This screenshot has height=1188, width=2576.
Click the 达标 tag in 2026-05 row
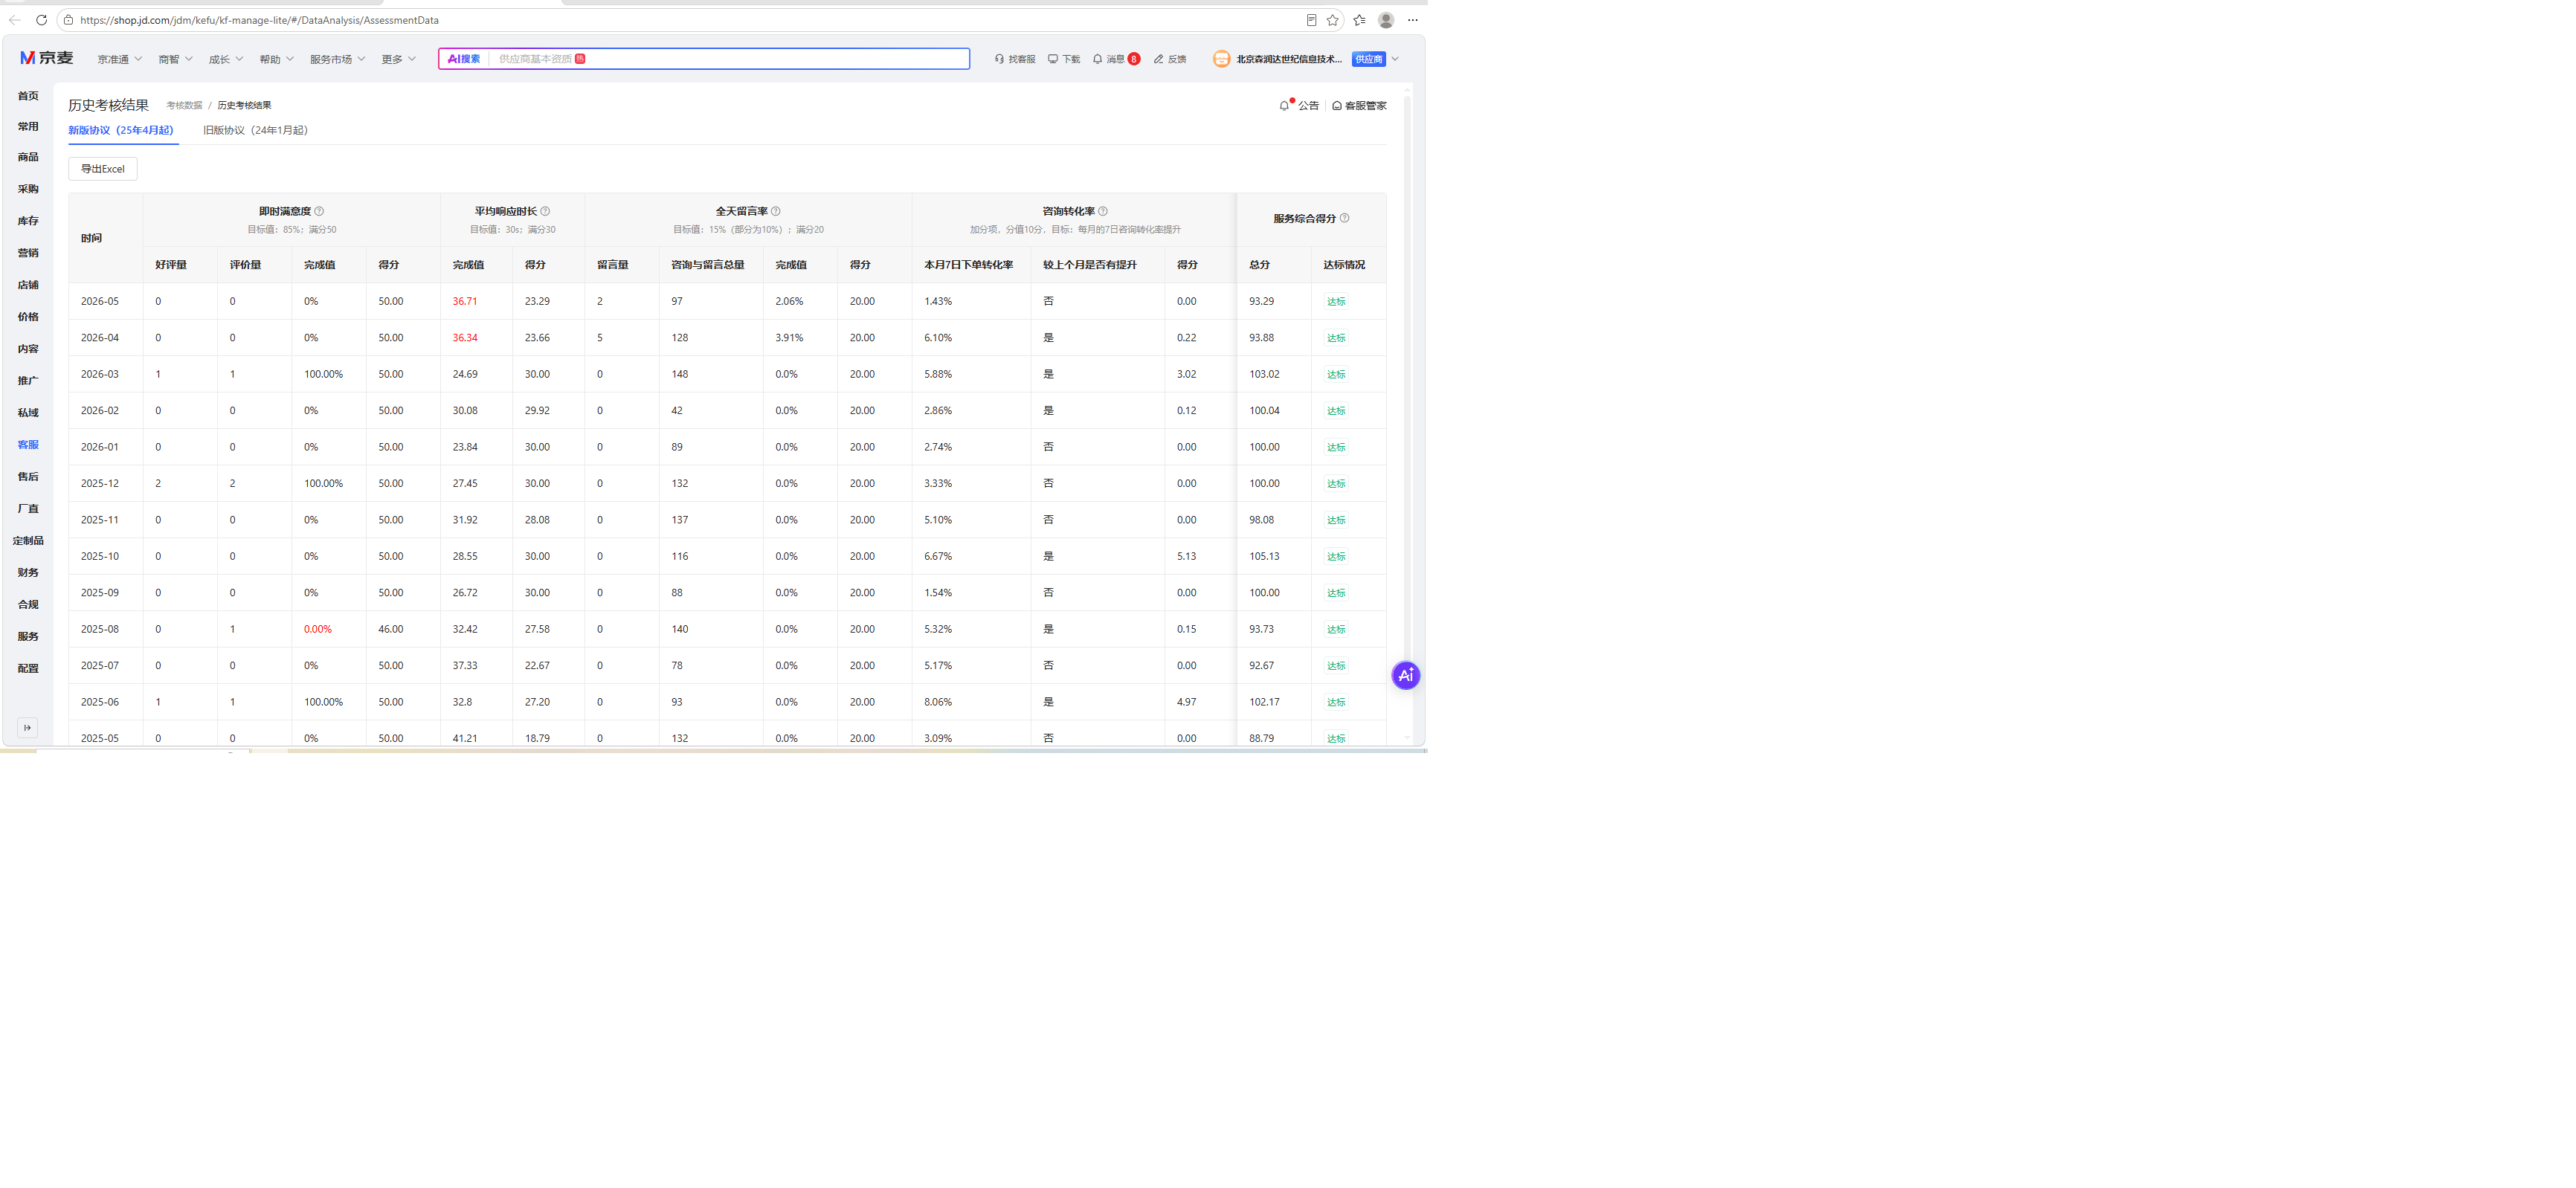tap(1336, 301)
